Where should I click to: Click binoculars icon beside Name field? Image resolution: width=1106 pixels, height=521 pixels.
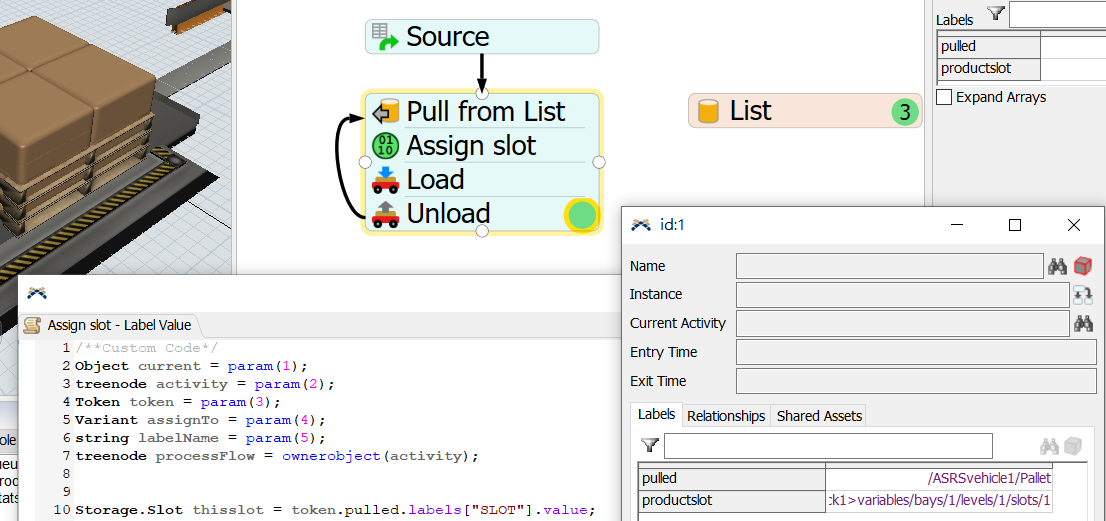point(1057,266)
